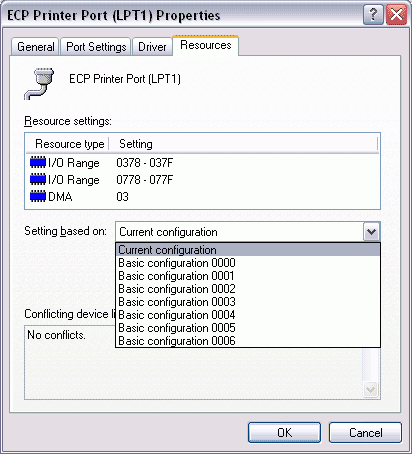Expand the Setting based on dropdown arrow
This screenshot has height=454, width=412.
pos(371,232)
